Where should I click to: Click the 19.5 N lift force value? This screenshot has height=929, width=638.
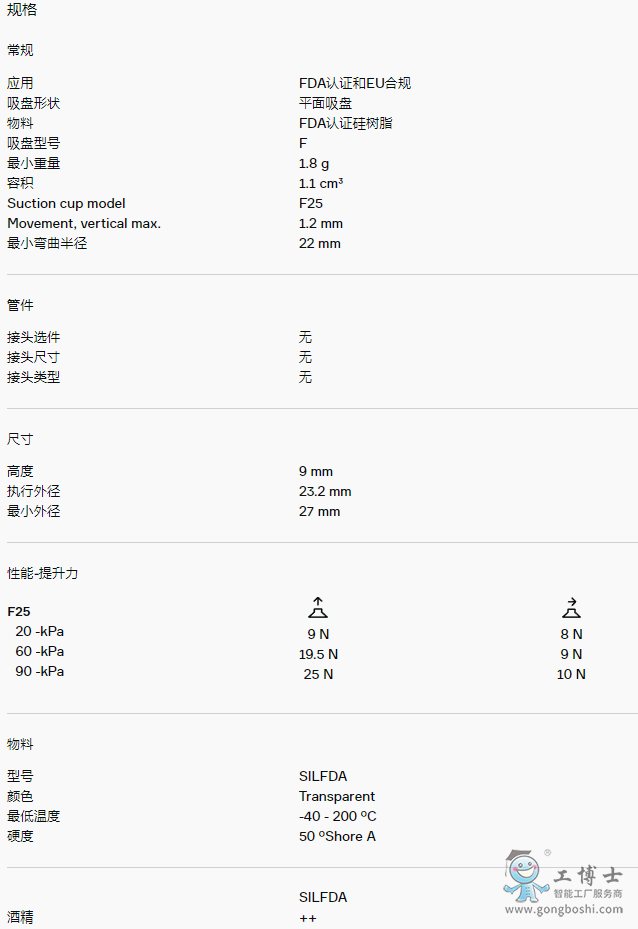pos(318,654)
